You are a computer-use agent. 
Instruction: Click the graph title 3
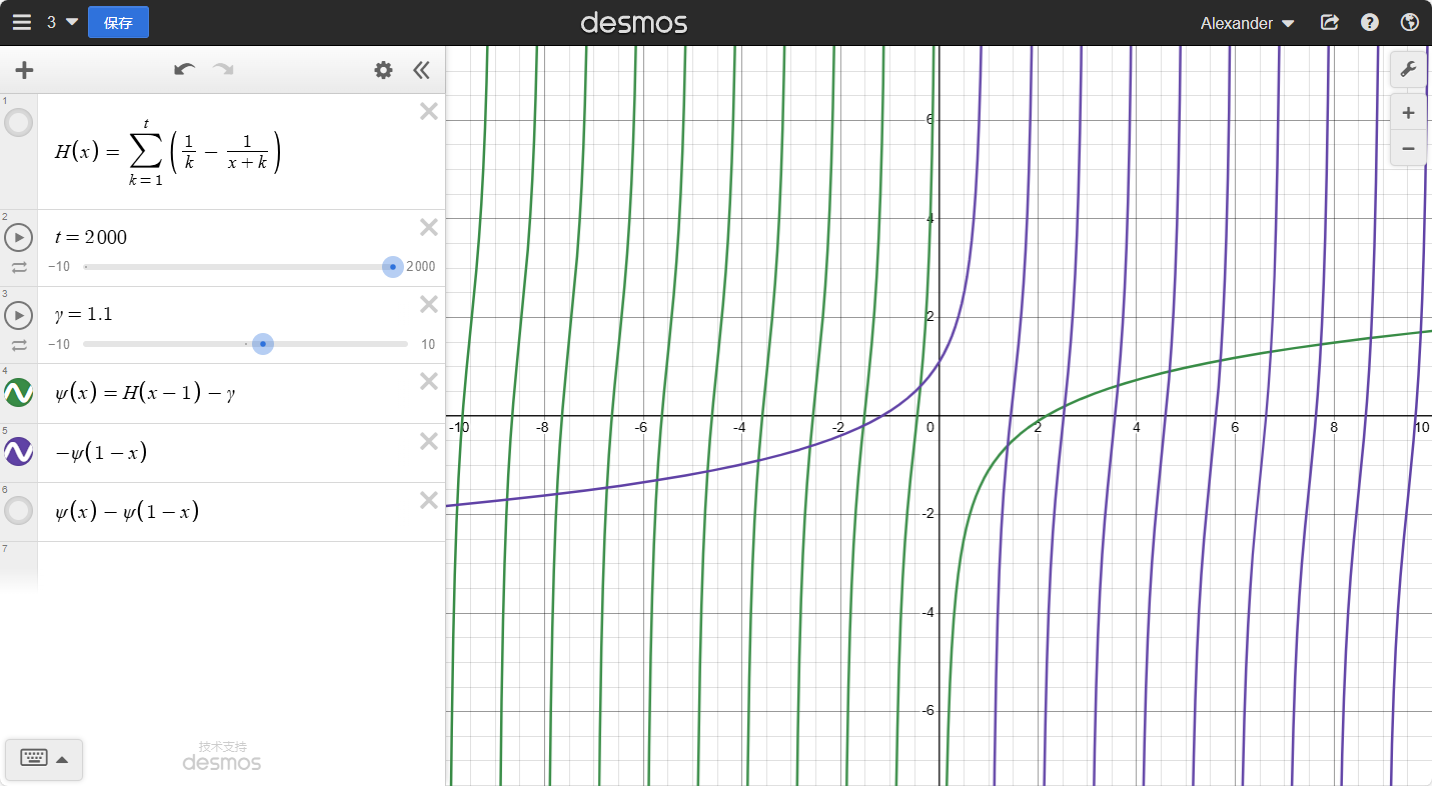coord(51,22)
